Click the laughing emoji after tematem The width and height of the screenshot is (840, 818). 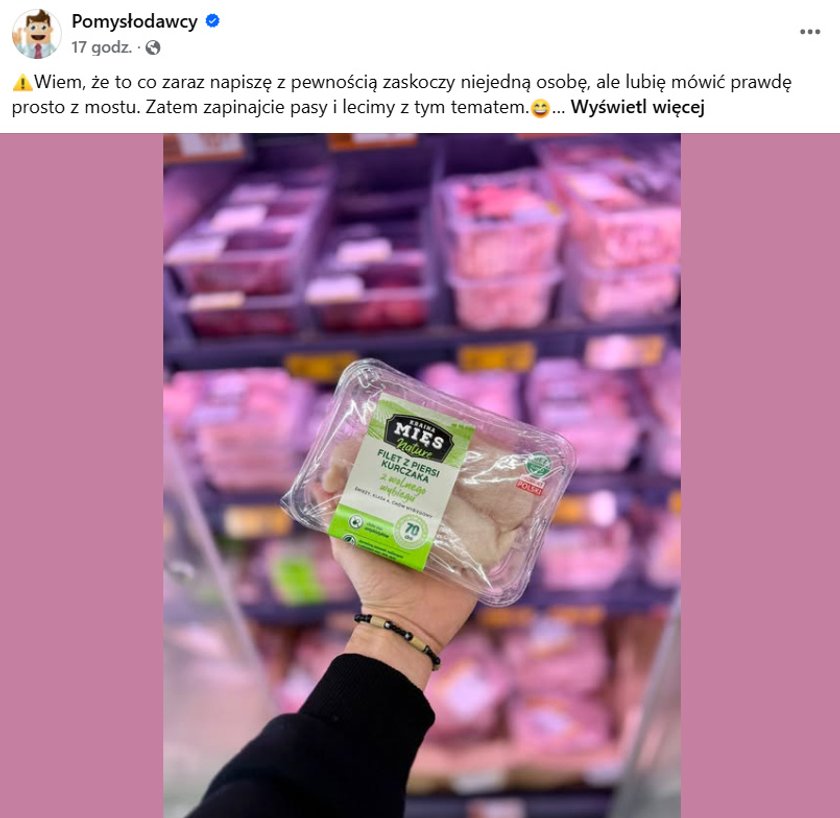click(540, 109)
